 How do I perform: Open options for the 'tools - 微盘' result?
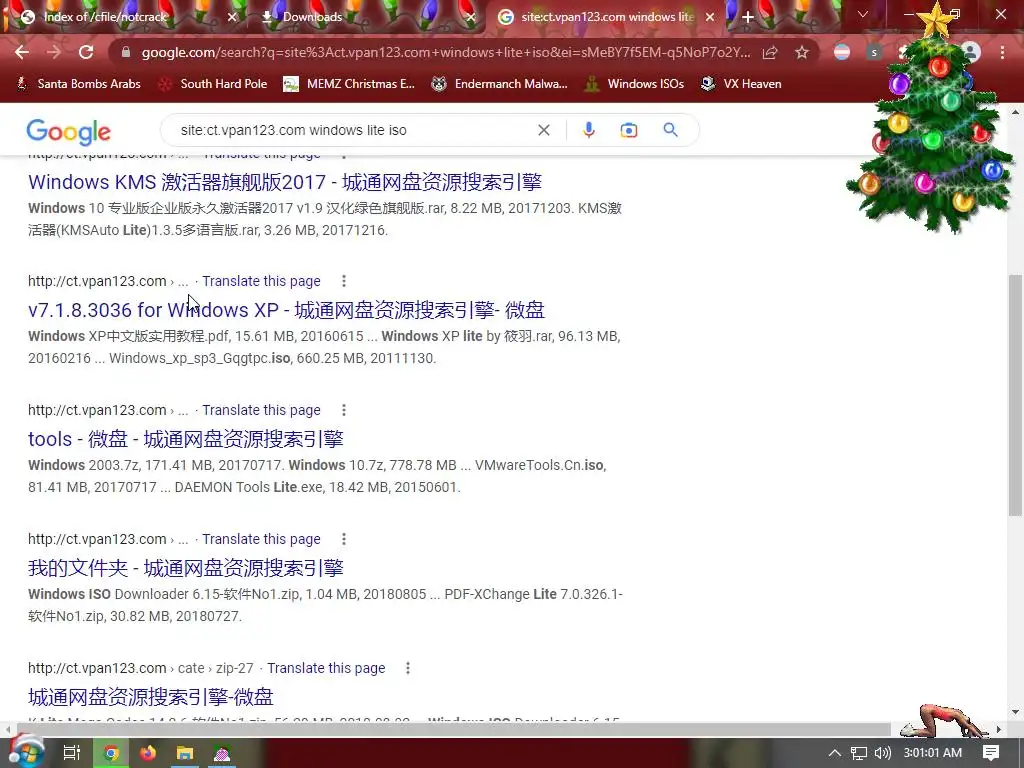point(344,410)
